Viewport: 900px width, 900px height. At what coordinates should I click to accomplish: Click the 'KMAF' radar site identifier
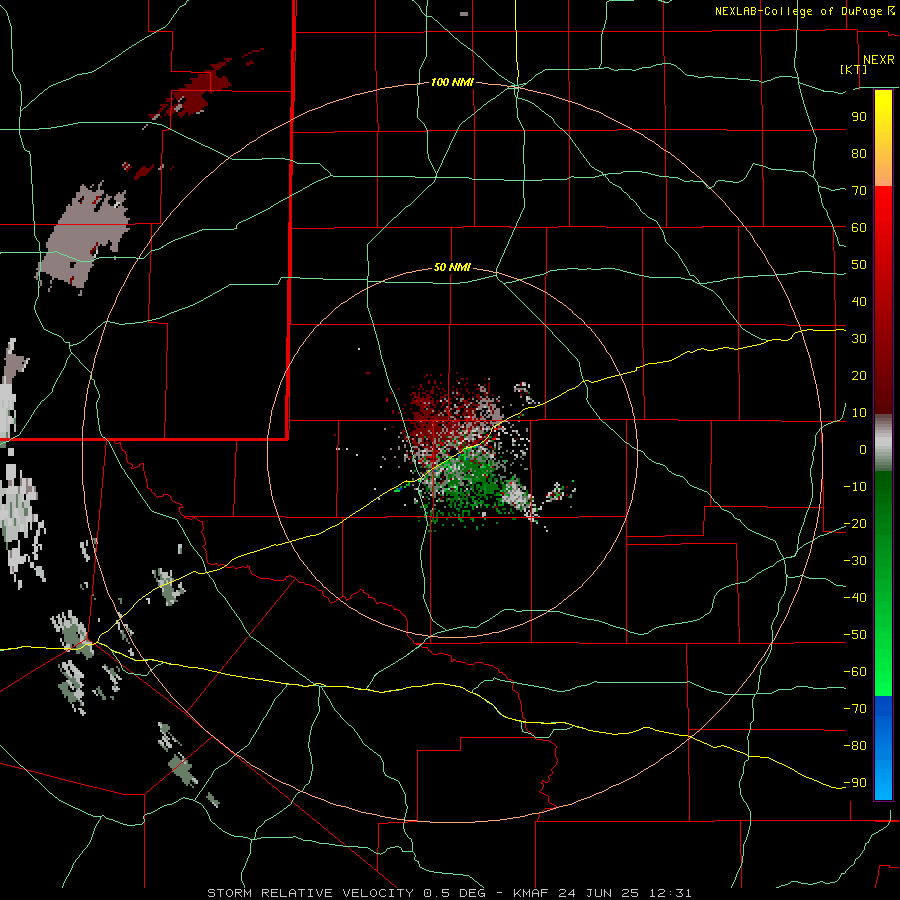(x=530, y=893)
